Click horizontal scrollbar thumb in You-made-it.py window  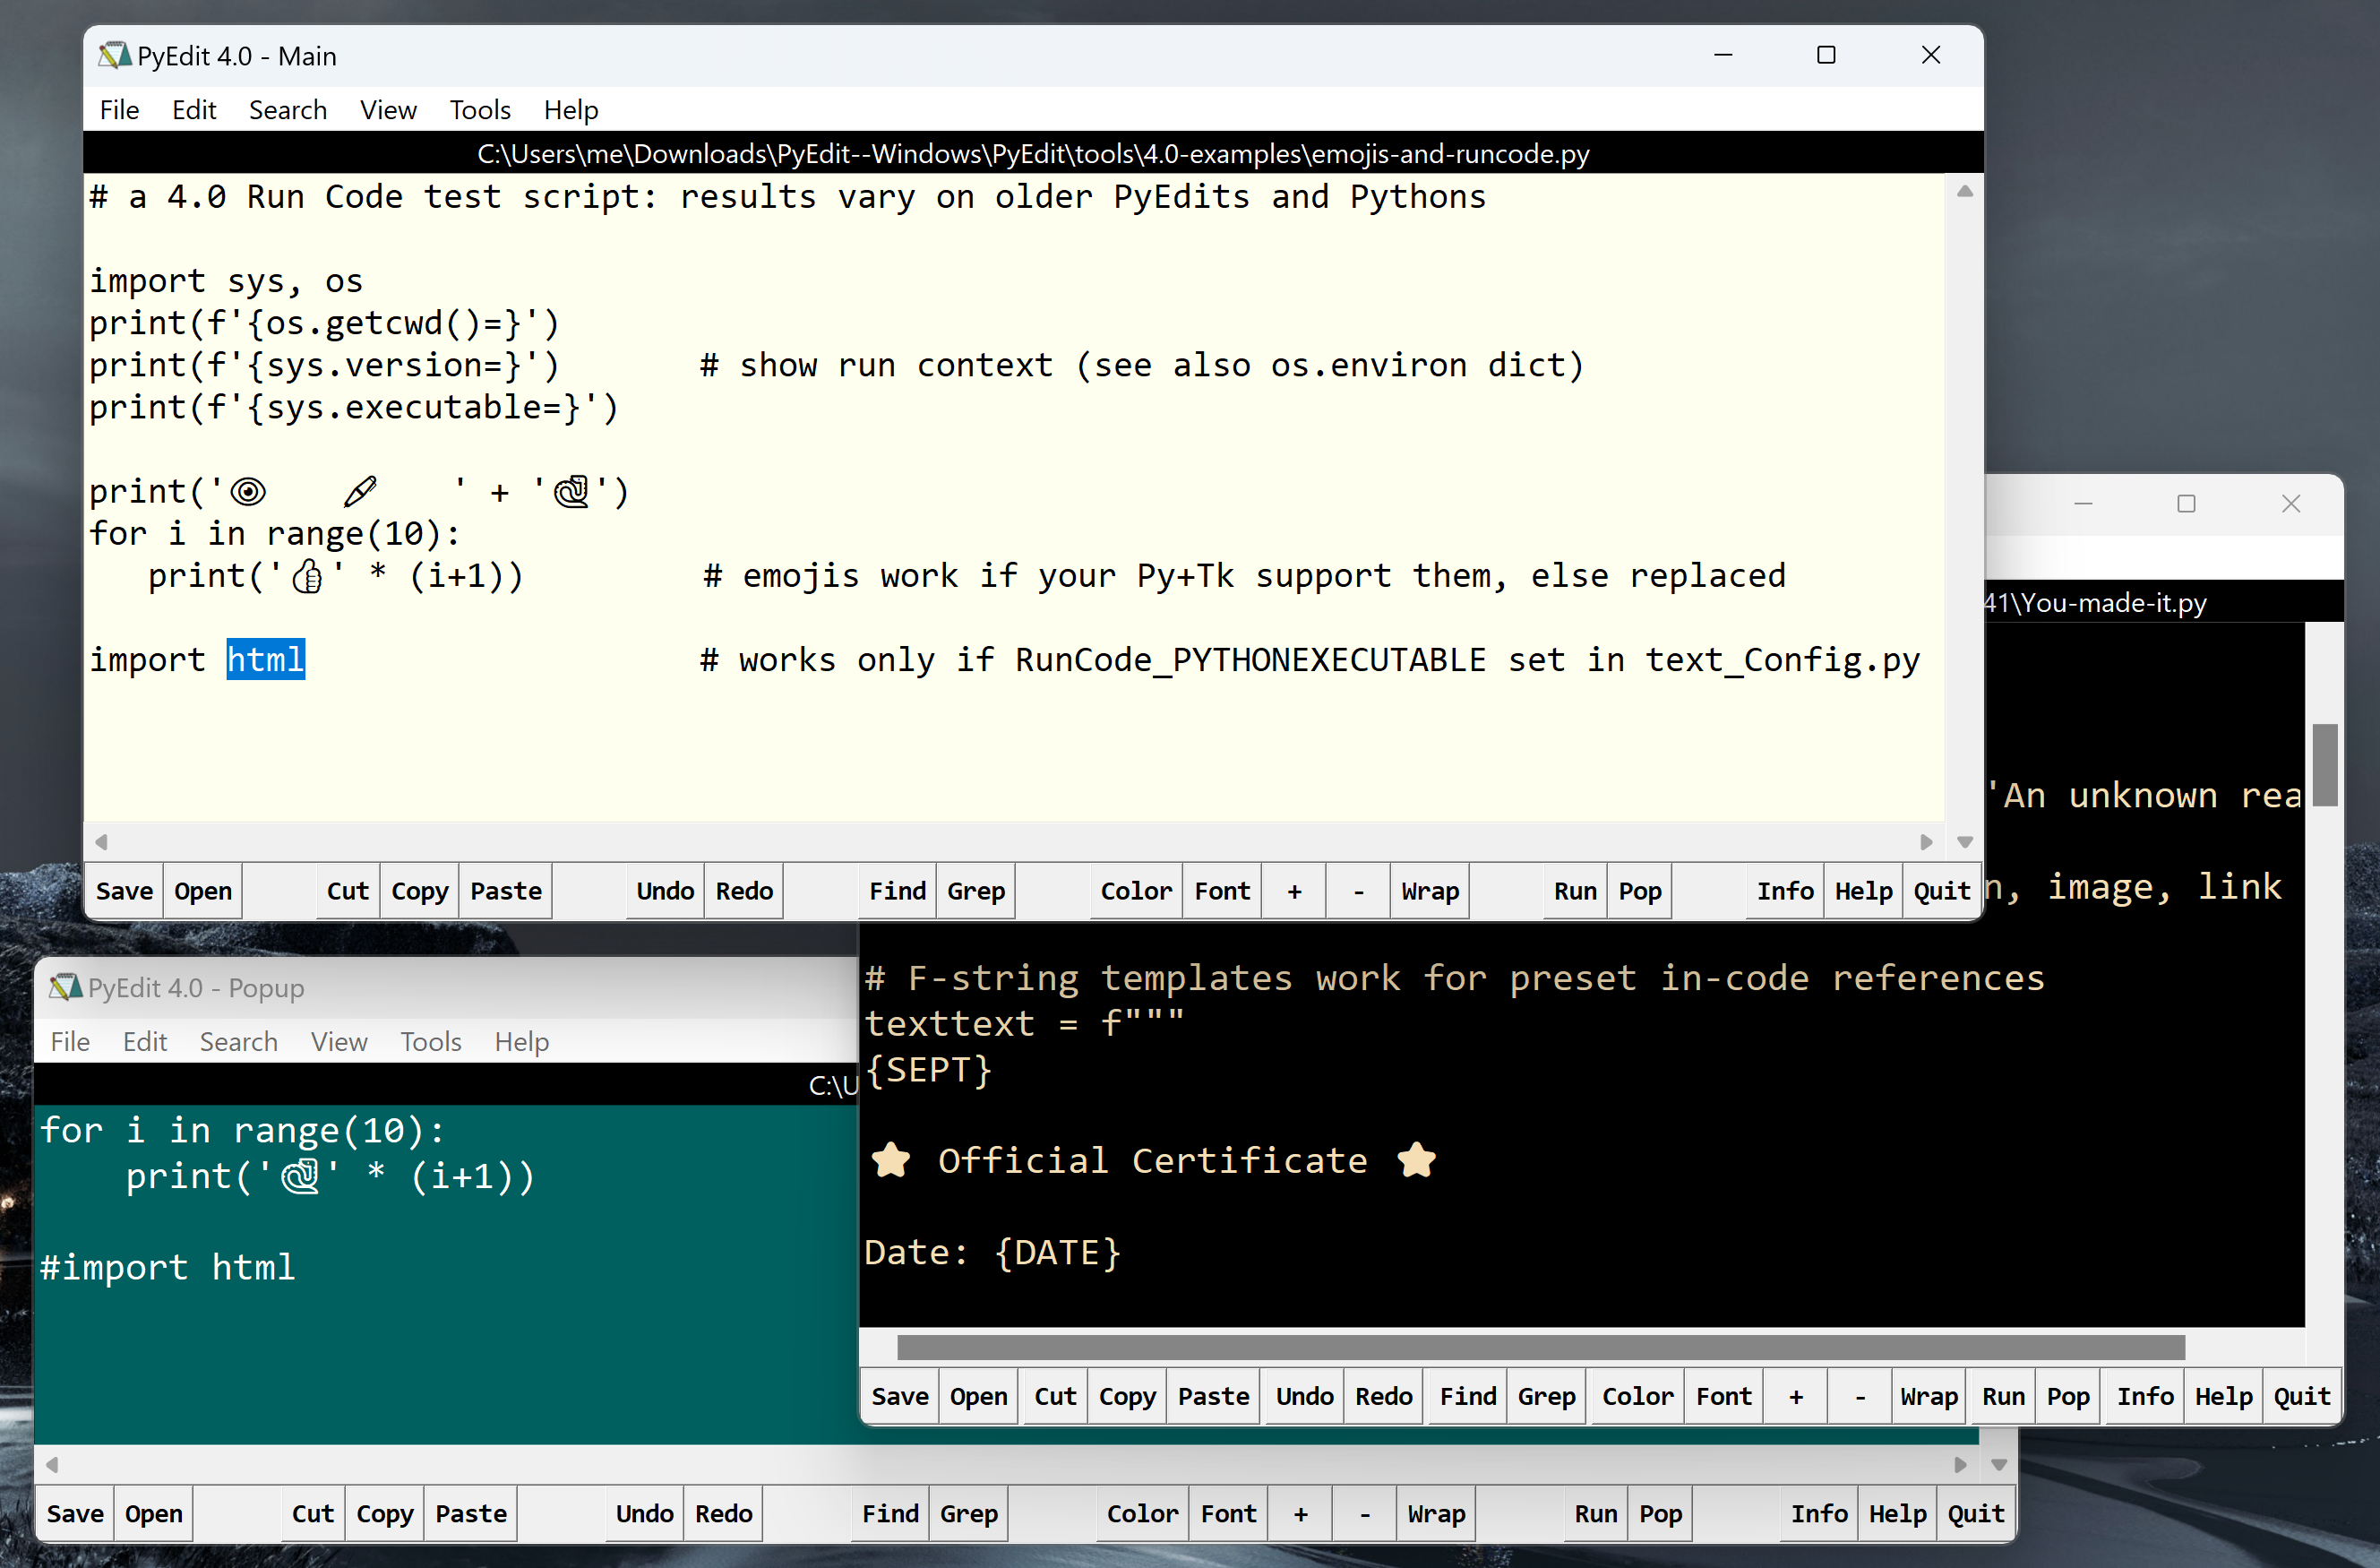tap(1540, 1346)
